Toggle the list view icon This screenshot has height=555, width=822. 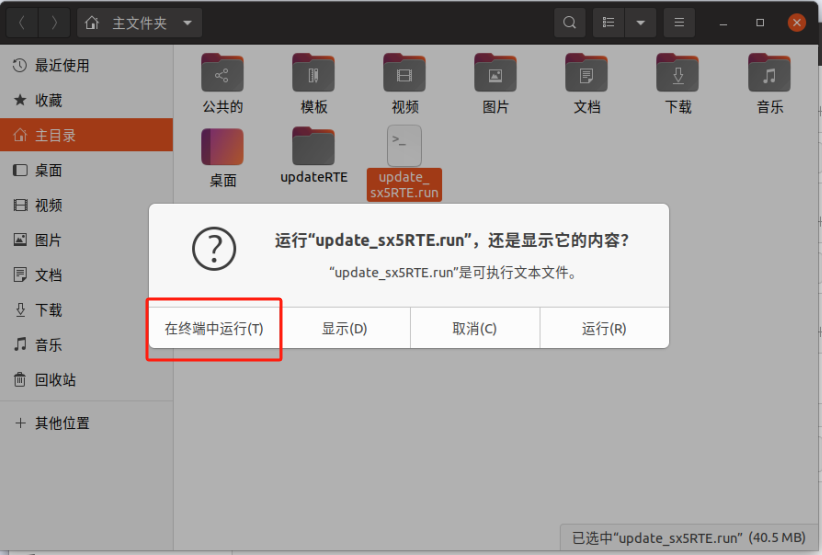(x=609, y=22)
